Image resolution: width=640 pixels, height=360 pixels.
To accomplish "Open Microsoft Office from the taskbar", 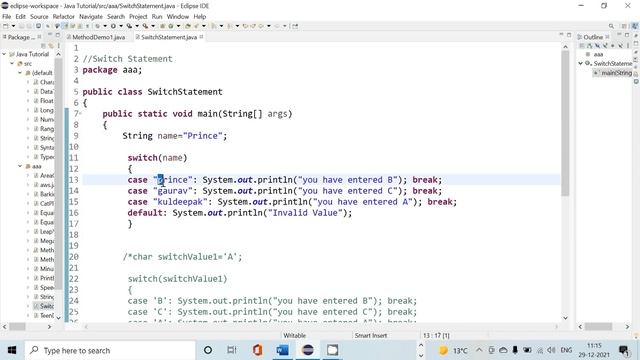I will click(x=257, y=350).
